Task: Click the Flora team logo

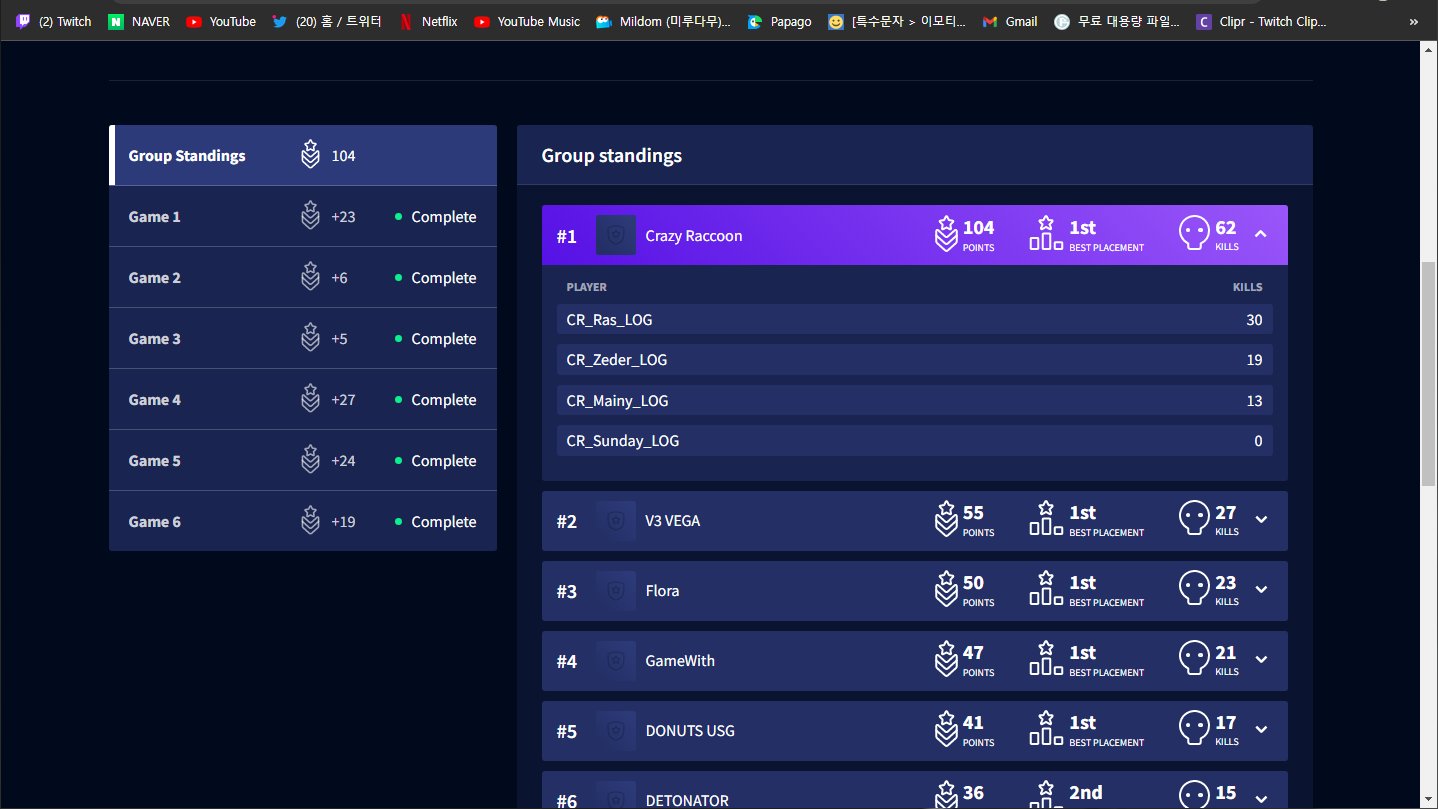Action: click(616, 590)
